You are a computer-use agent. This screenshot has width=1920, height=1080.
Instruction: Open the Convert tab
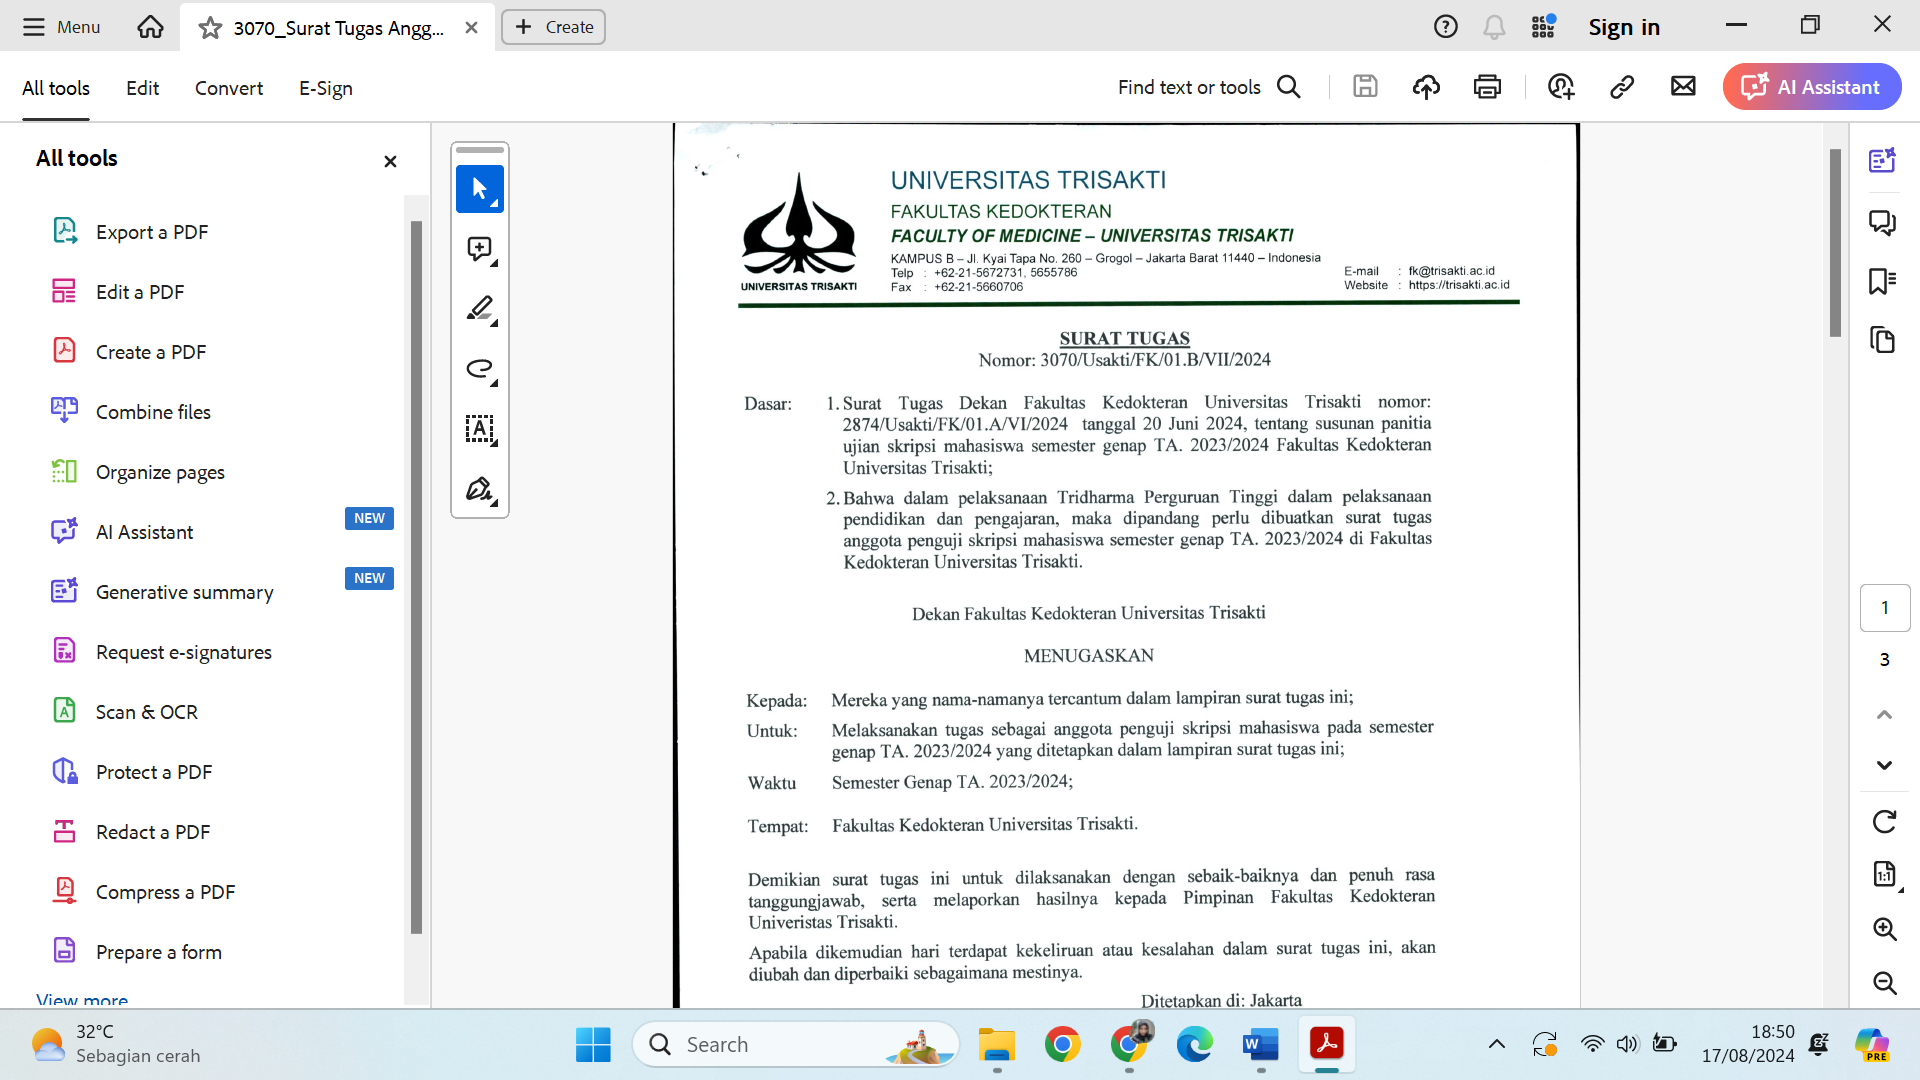click(x=228, y=88)
